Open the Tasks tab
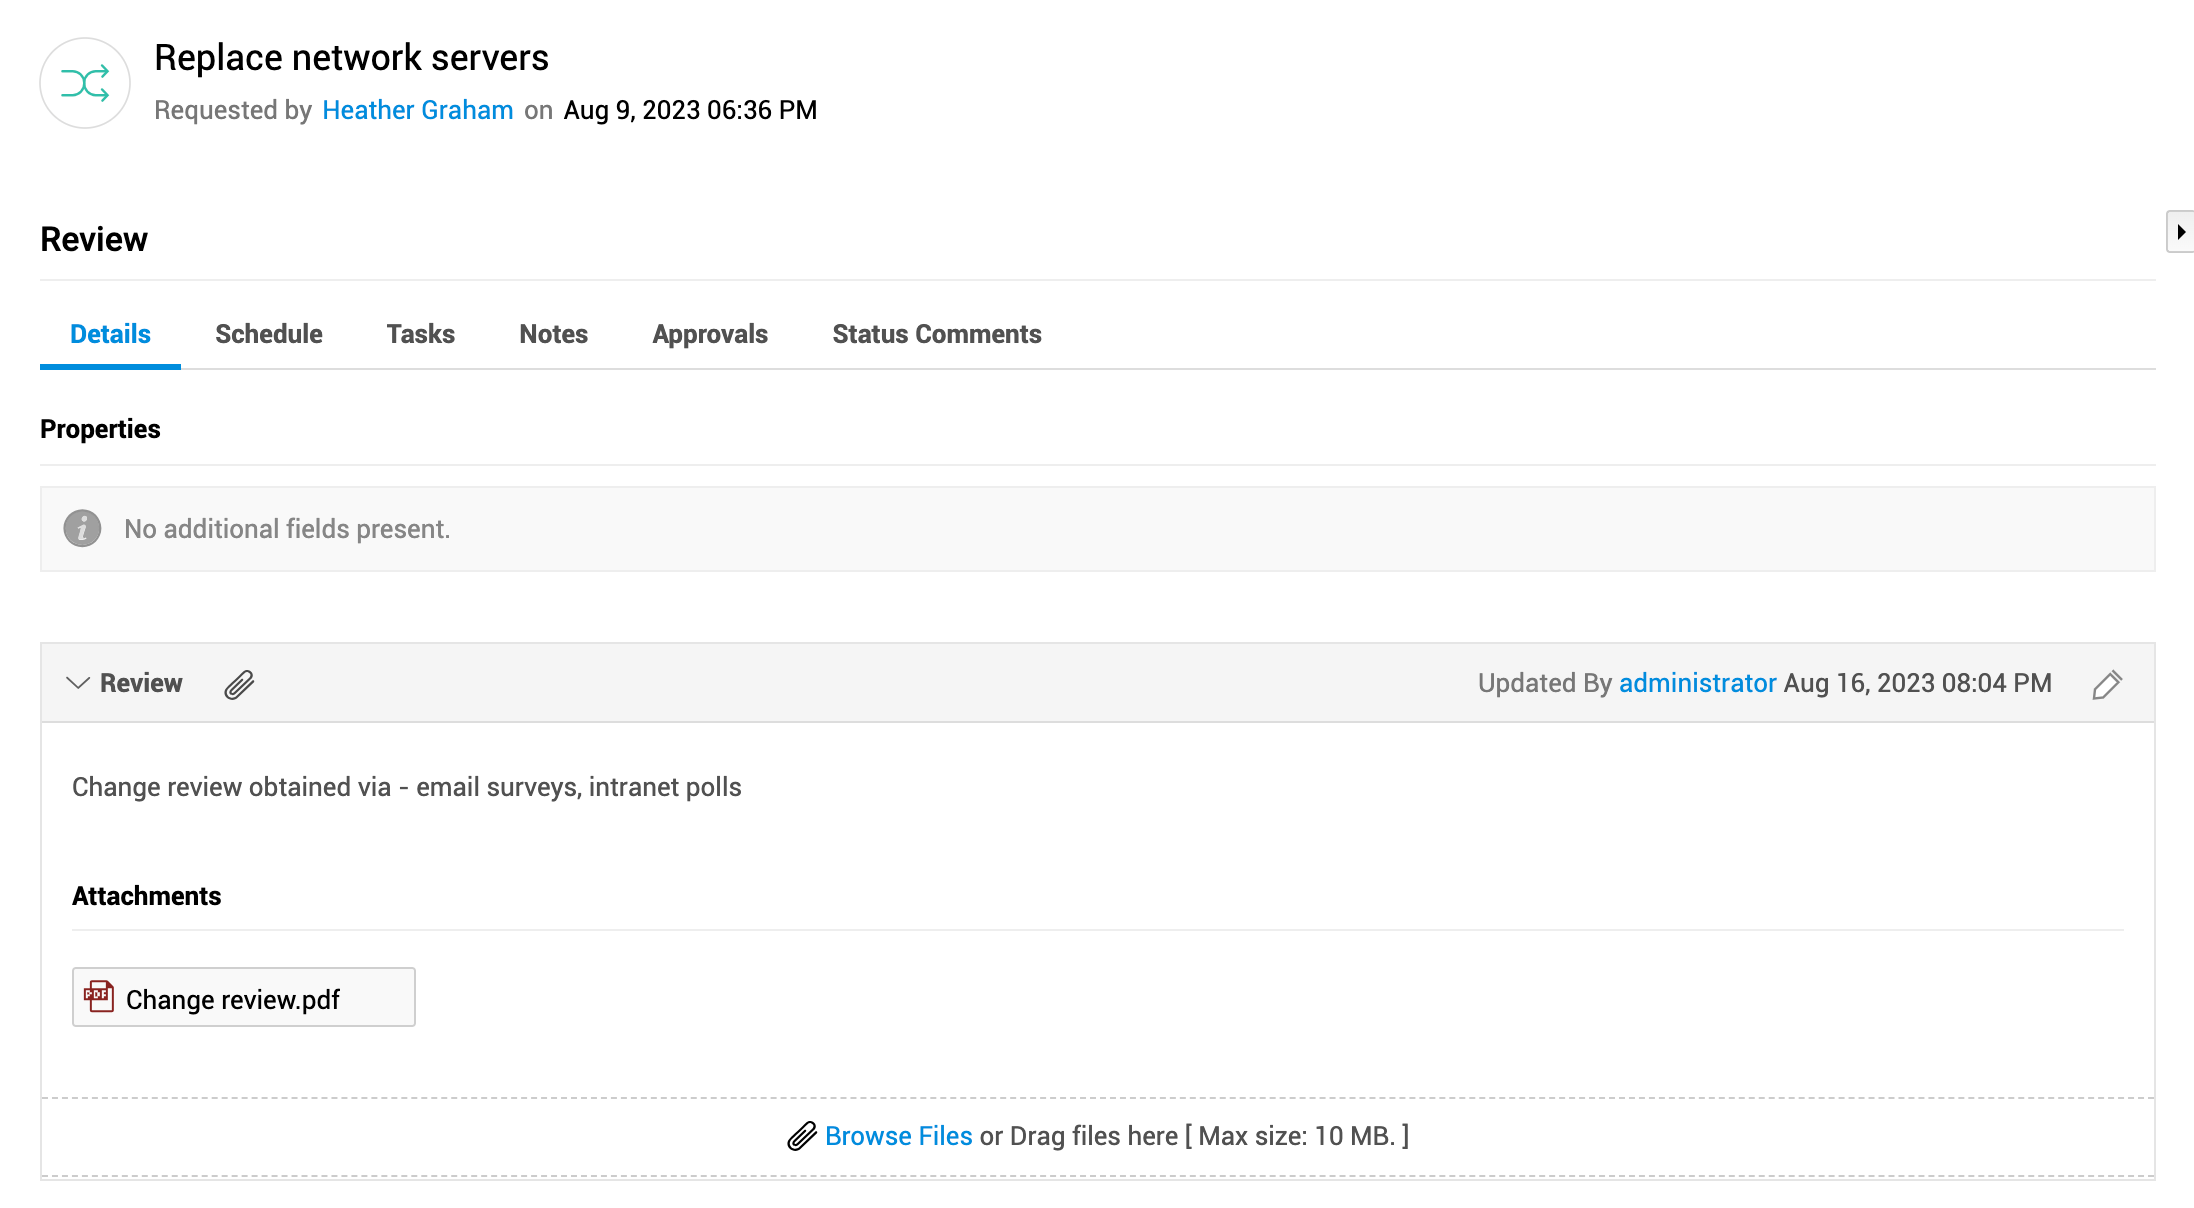This screenshot has height=1208, width=2194. pyautogui.click(x=420, y=334)
